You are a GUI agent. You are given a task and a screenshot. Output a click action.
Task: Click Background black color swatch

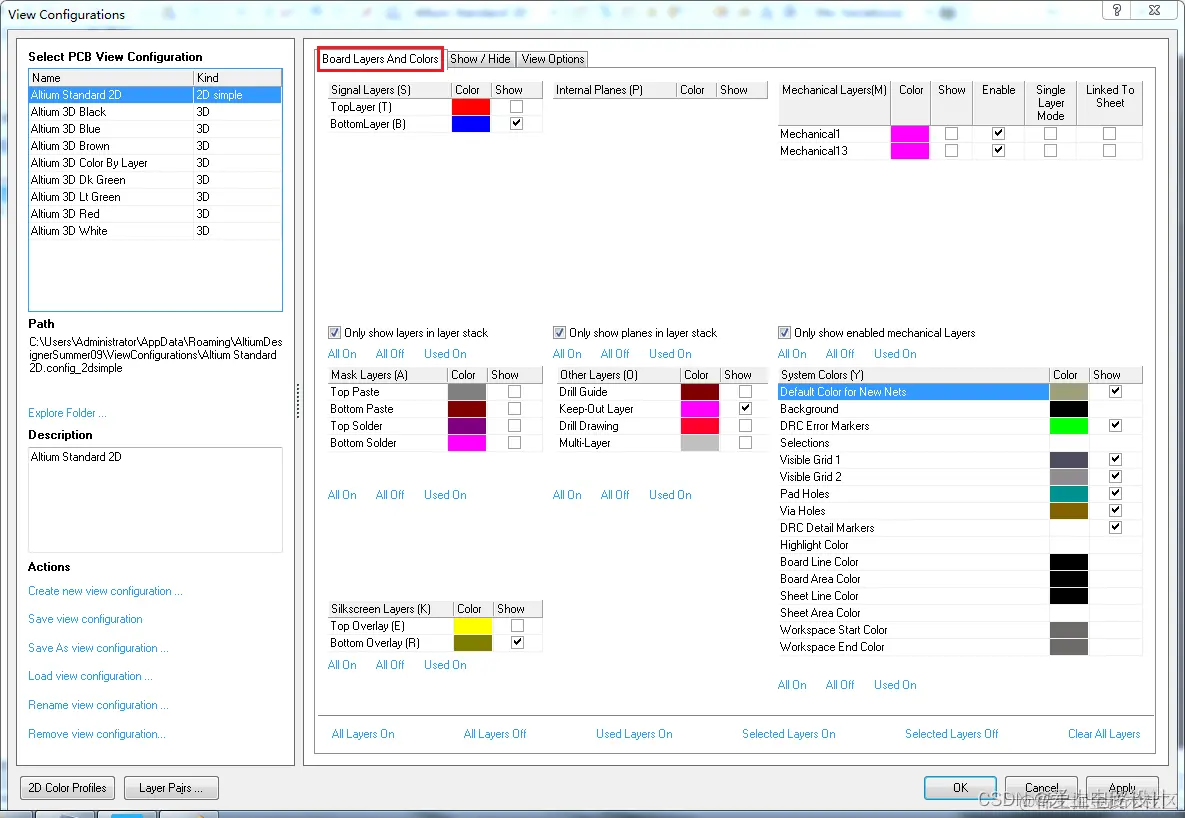1069,409
